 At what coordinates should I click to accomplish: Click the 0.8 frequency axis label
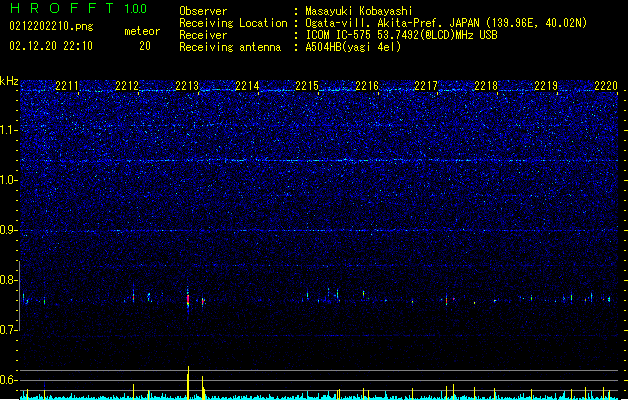tap(9, 280)
